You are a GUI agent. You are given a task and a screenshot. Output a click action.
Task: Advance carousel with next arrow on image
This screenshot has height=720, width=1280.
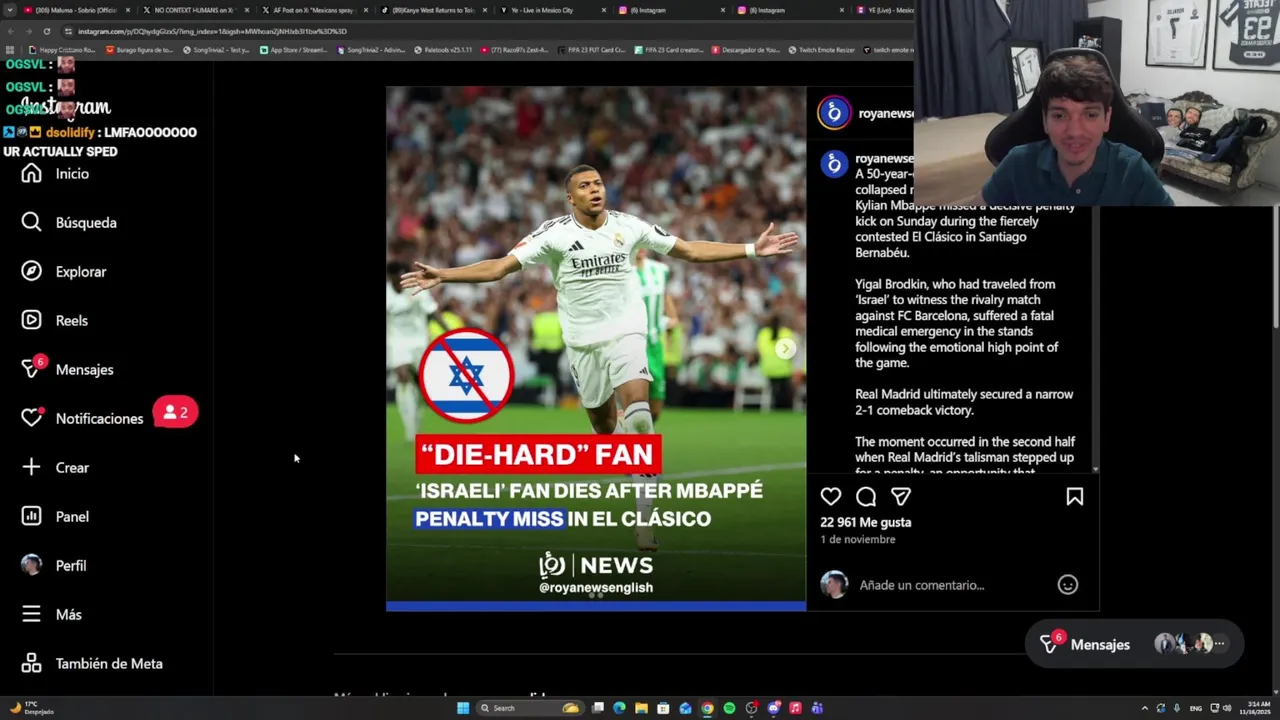[x=786, y=348]
